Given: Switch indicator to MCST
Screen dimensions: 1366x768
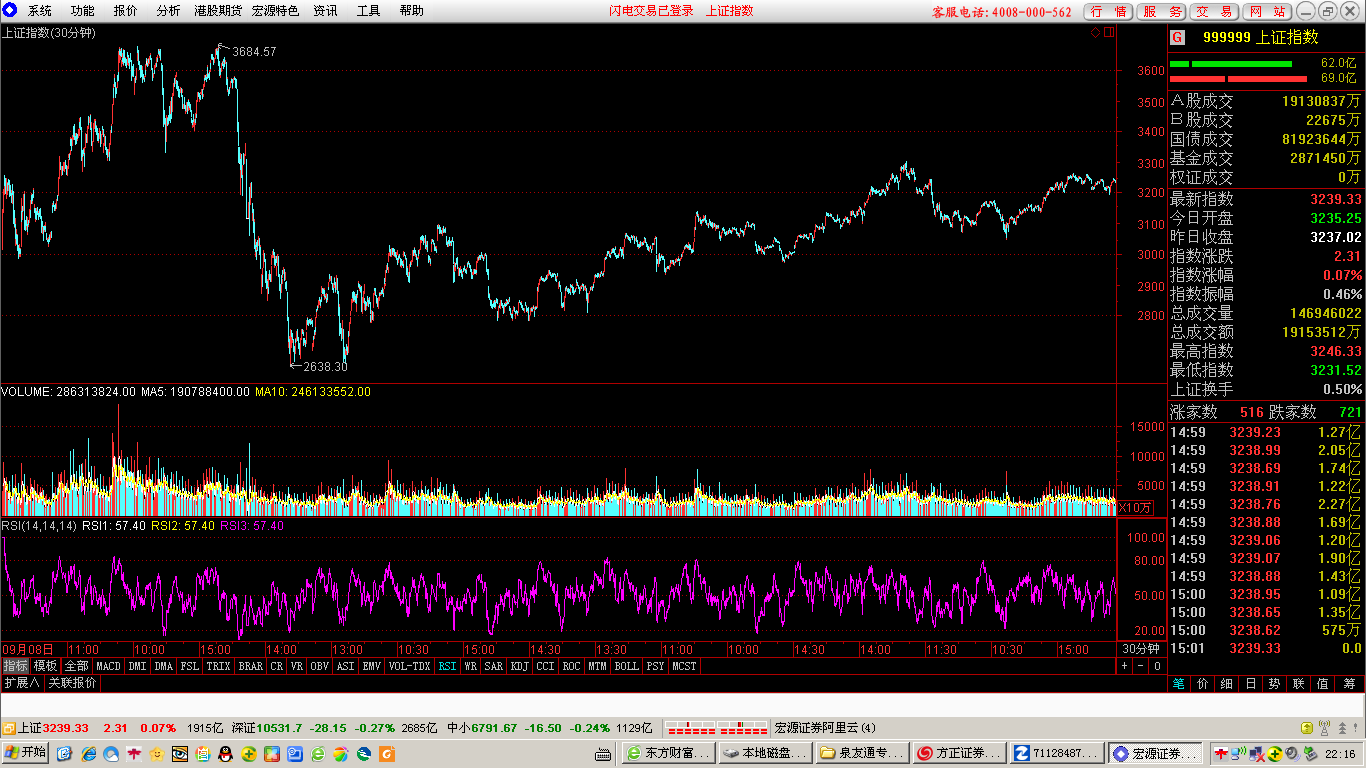Looking at the screenshot, I should click(685, 666).
